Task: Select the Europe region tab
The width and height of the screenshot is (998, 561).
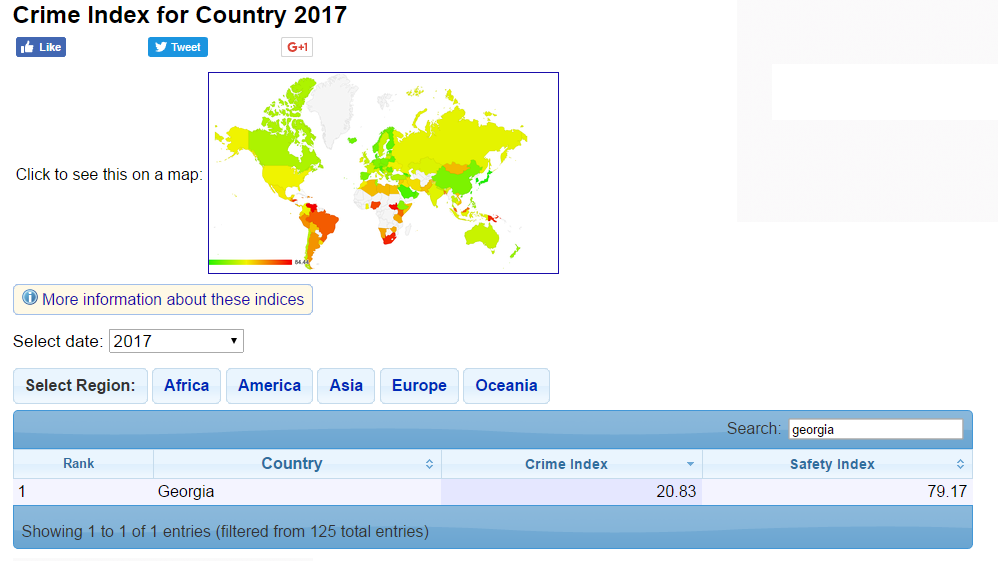Action: 419,386
